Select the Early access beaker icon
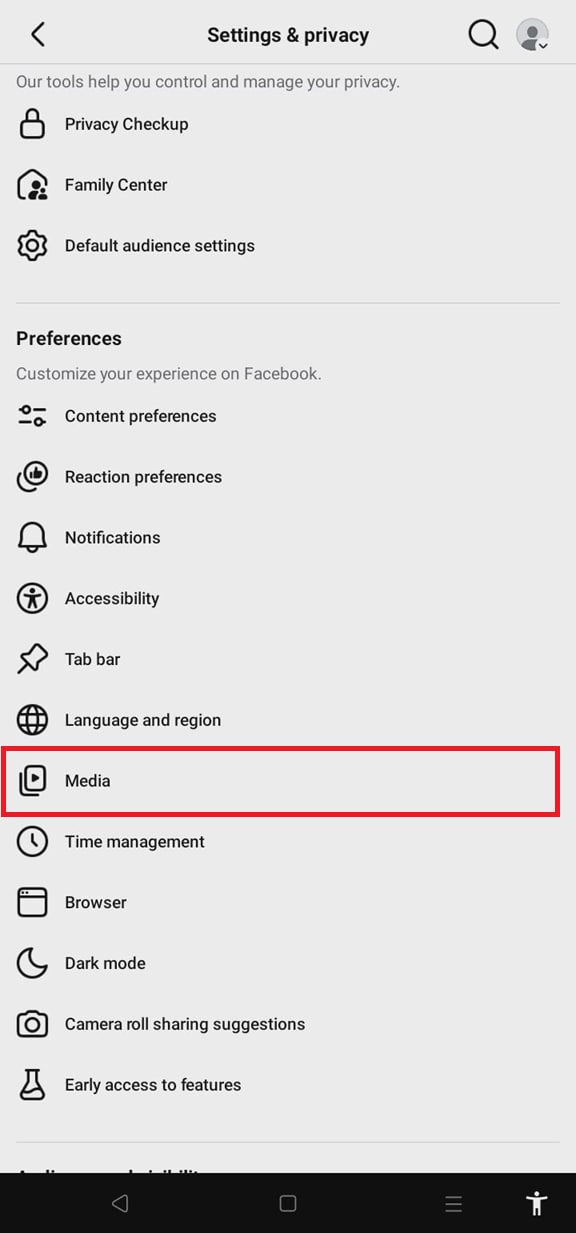 33,1084
